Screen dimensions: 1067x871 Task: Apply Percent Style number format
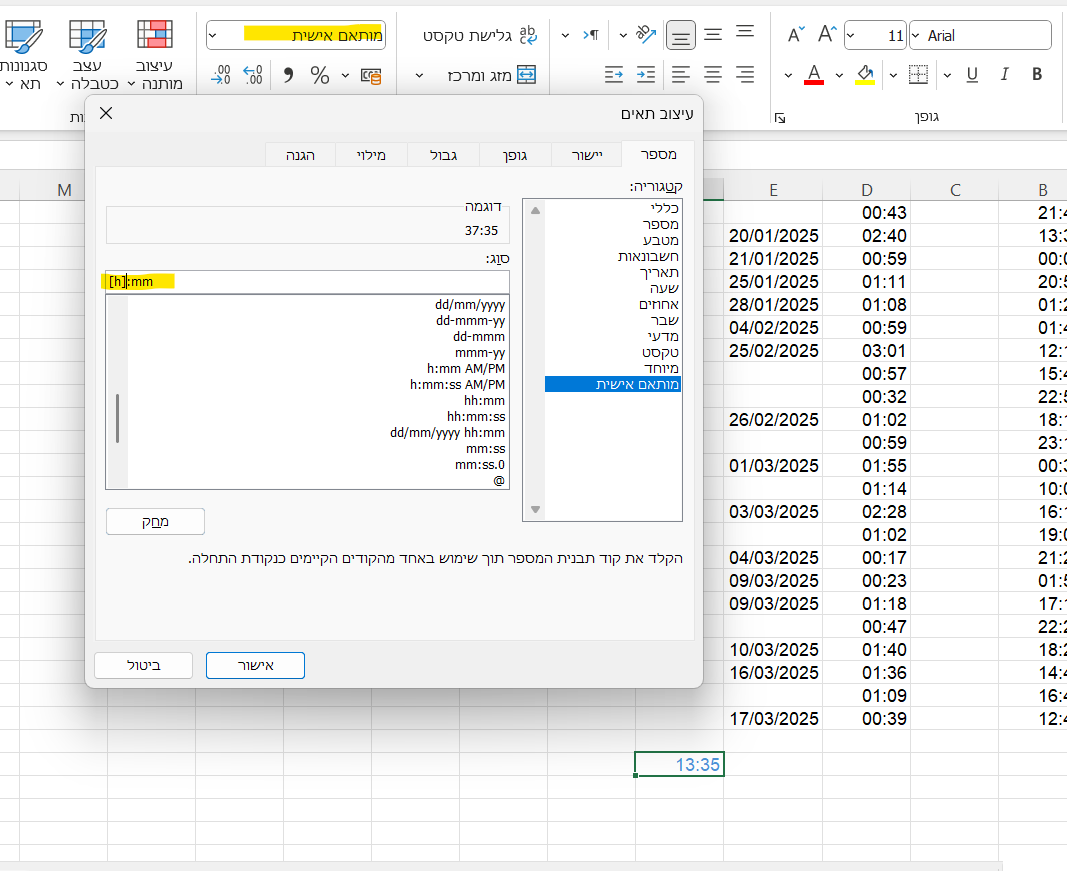320,75
